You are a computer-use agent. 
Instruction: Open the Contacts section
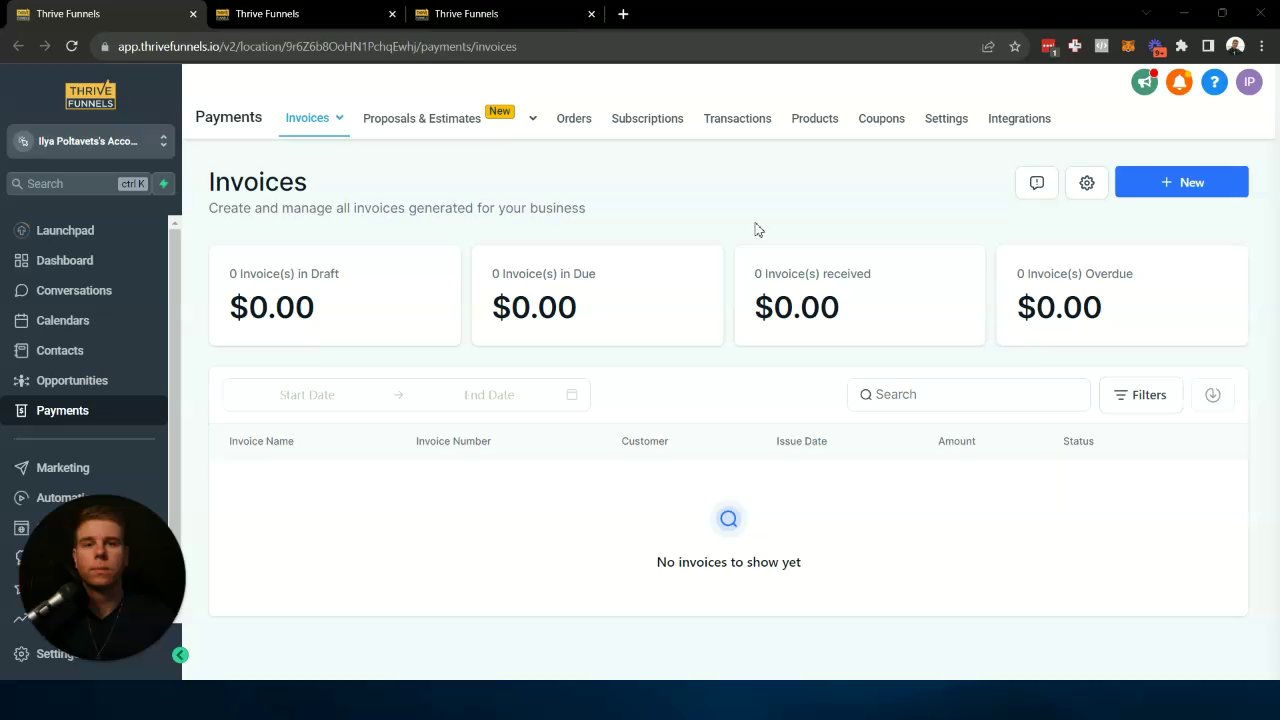pyautogui.click(x=60, y=350)
